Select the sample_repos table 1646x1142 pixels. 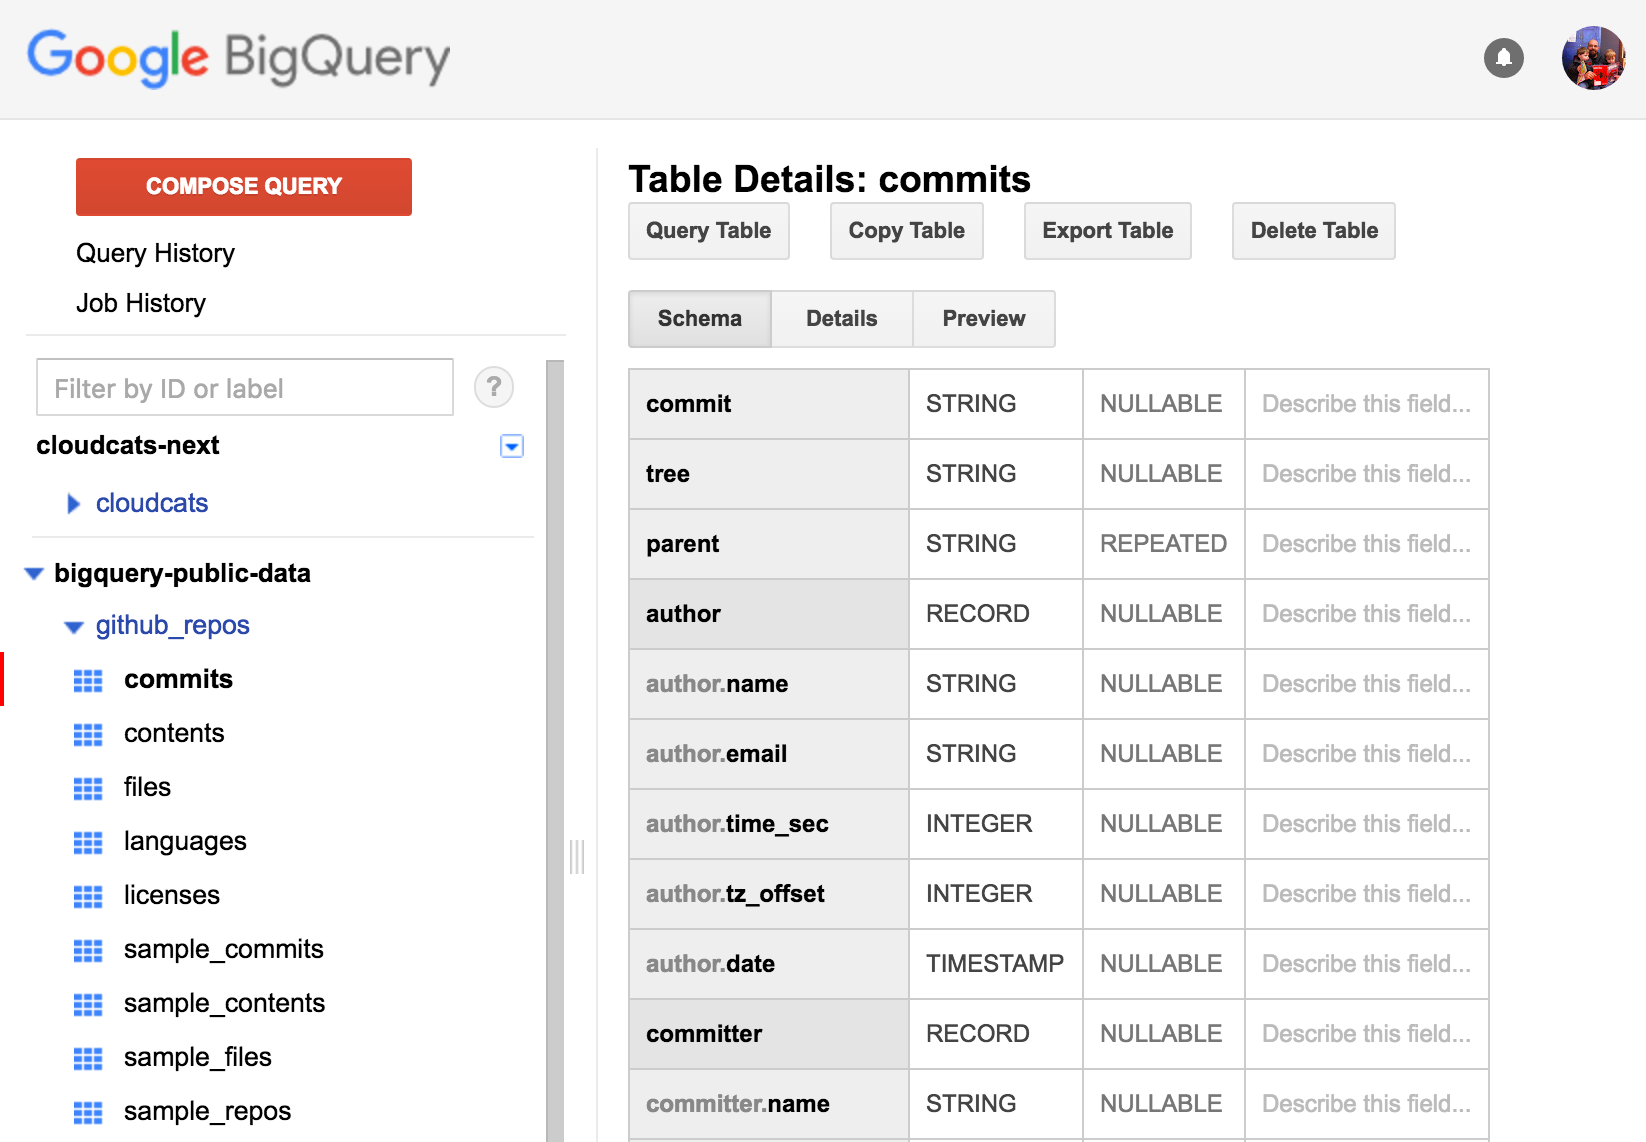(x=207, y=1111)
